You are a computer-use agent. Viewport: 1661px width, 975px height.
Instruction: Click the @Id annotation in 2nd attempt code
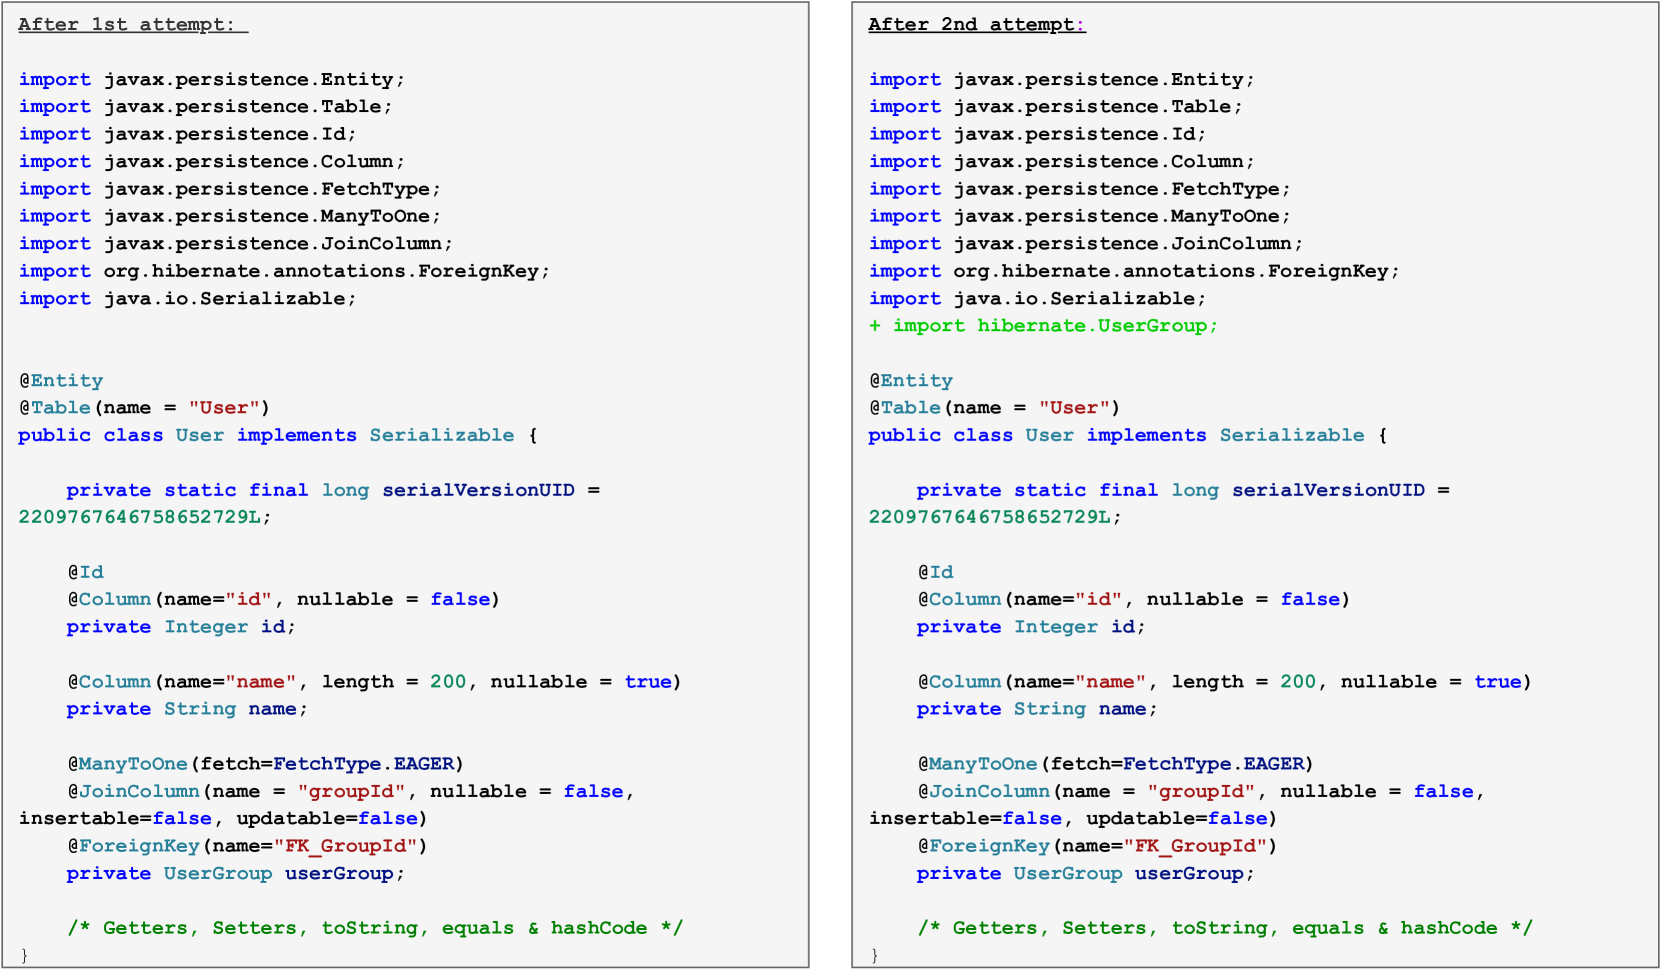point(936,572)
